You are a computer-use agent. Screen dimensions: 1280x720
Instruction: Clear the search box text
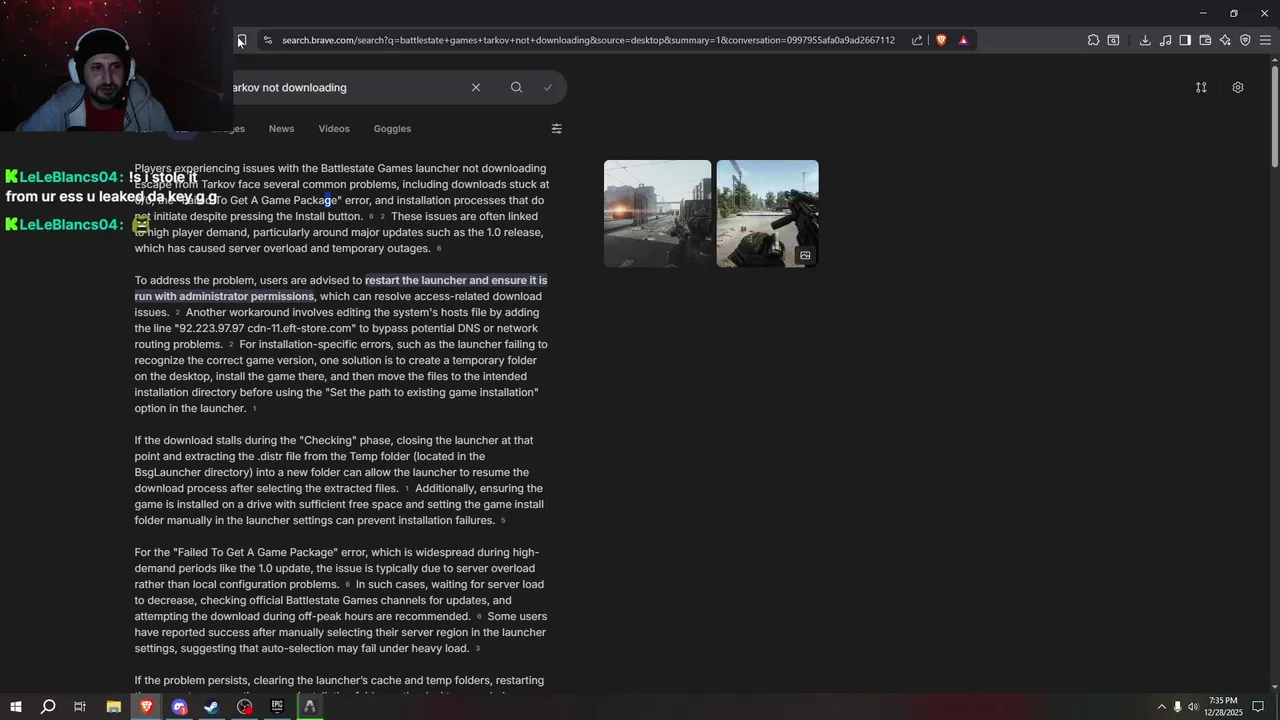476,87
